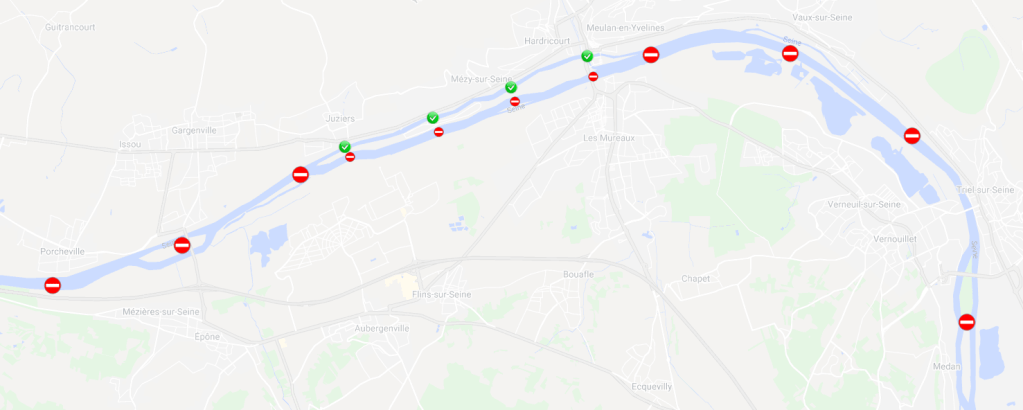Open the large no-entry marker below Gargenville
The width and height of the screenshot is (1023, 410).
point(300,174)
